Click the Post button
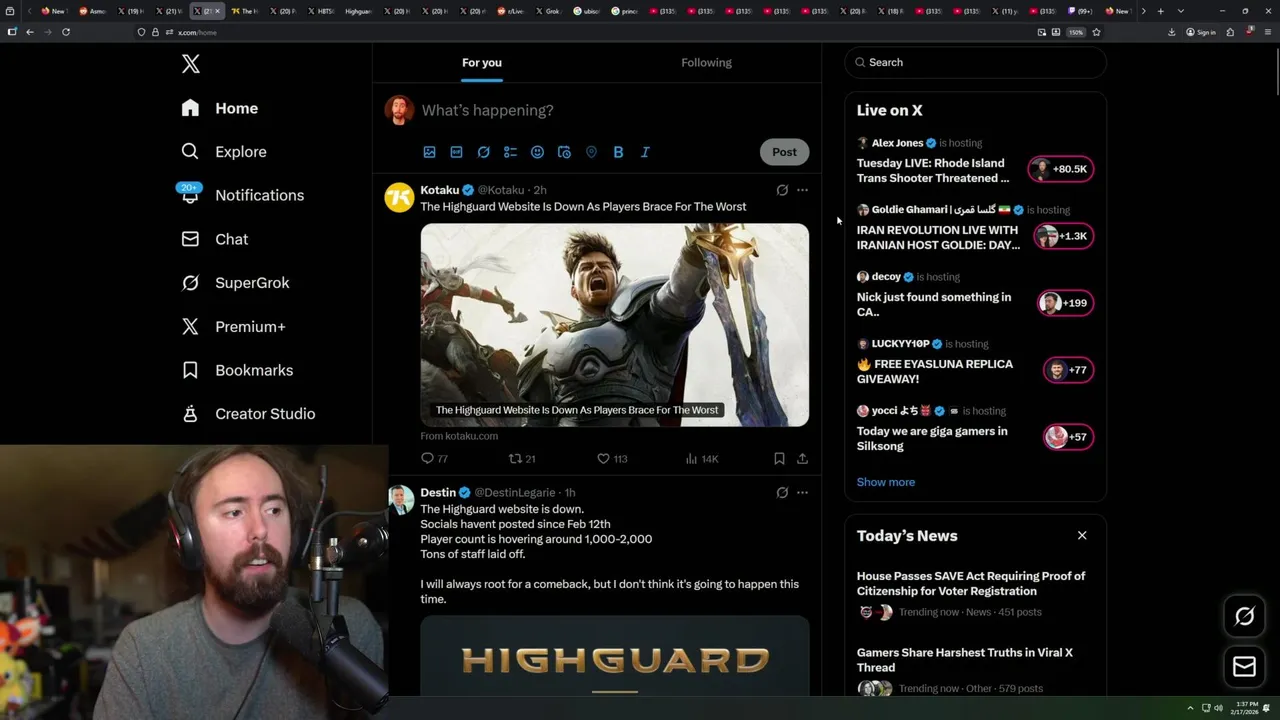This screenshot has height=720, width=1280. click(784, 152)
